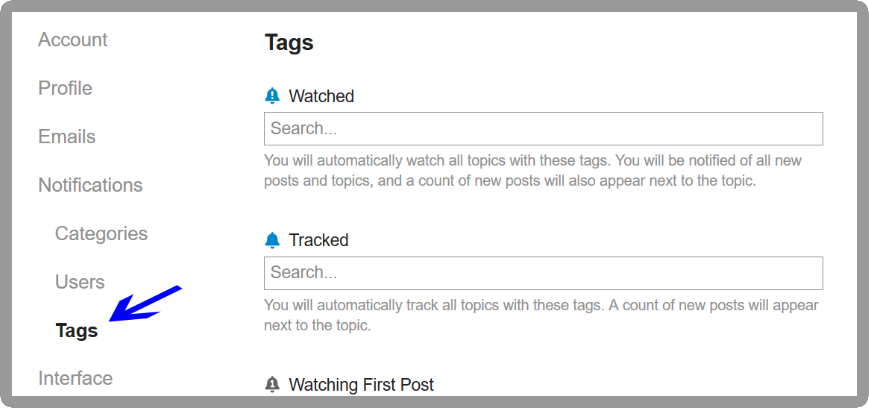Viewport: 869px width, 408px height.
Task: Open the Users notification sub-item
Action: tap(80, 282)
